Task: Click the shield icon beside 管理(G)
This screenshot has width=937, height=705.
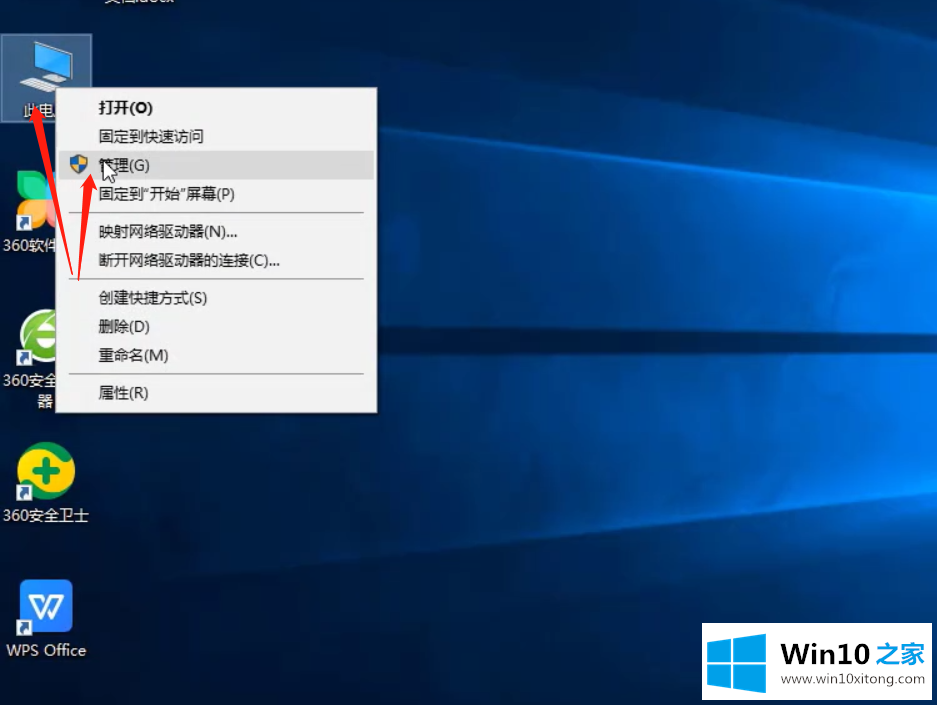Action: tap(78, 164)
